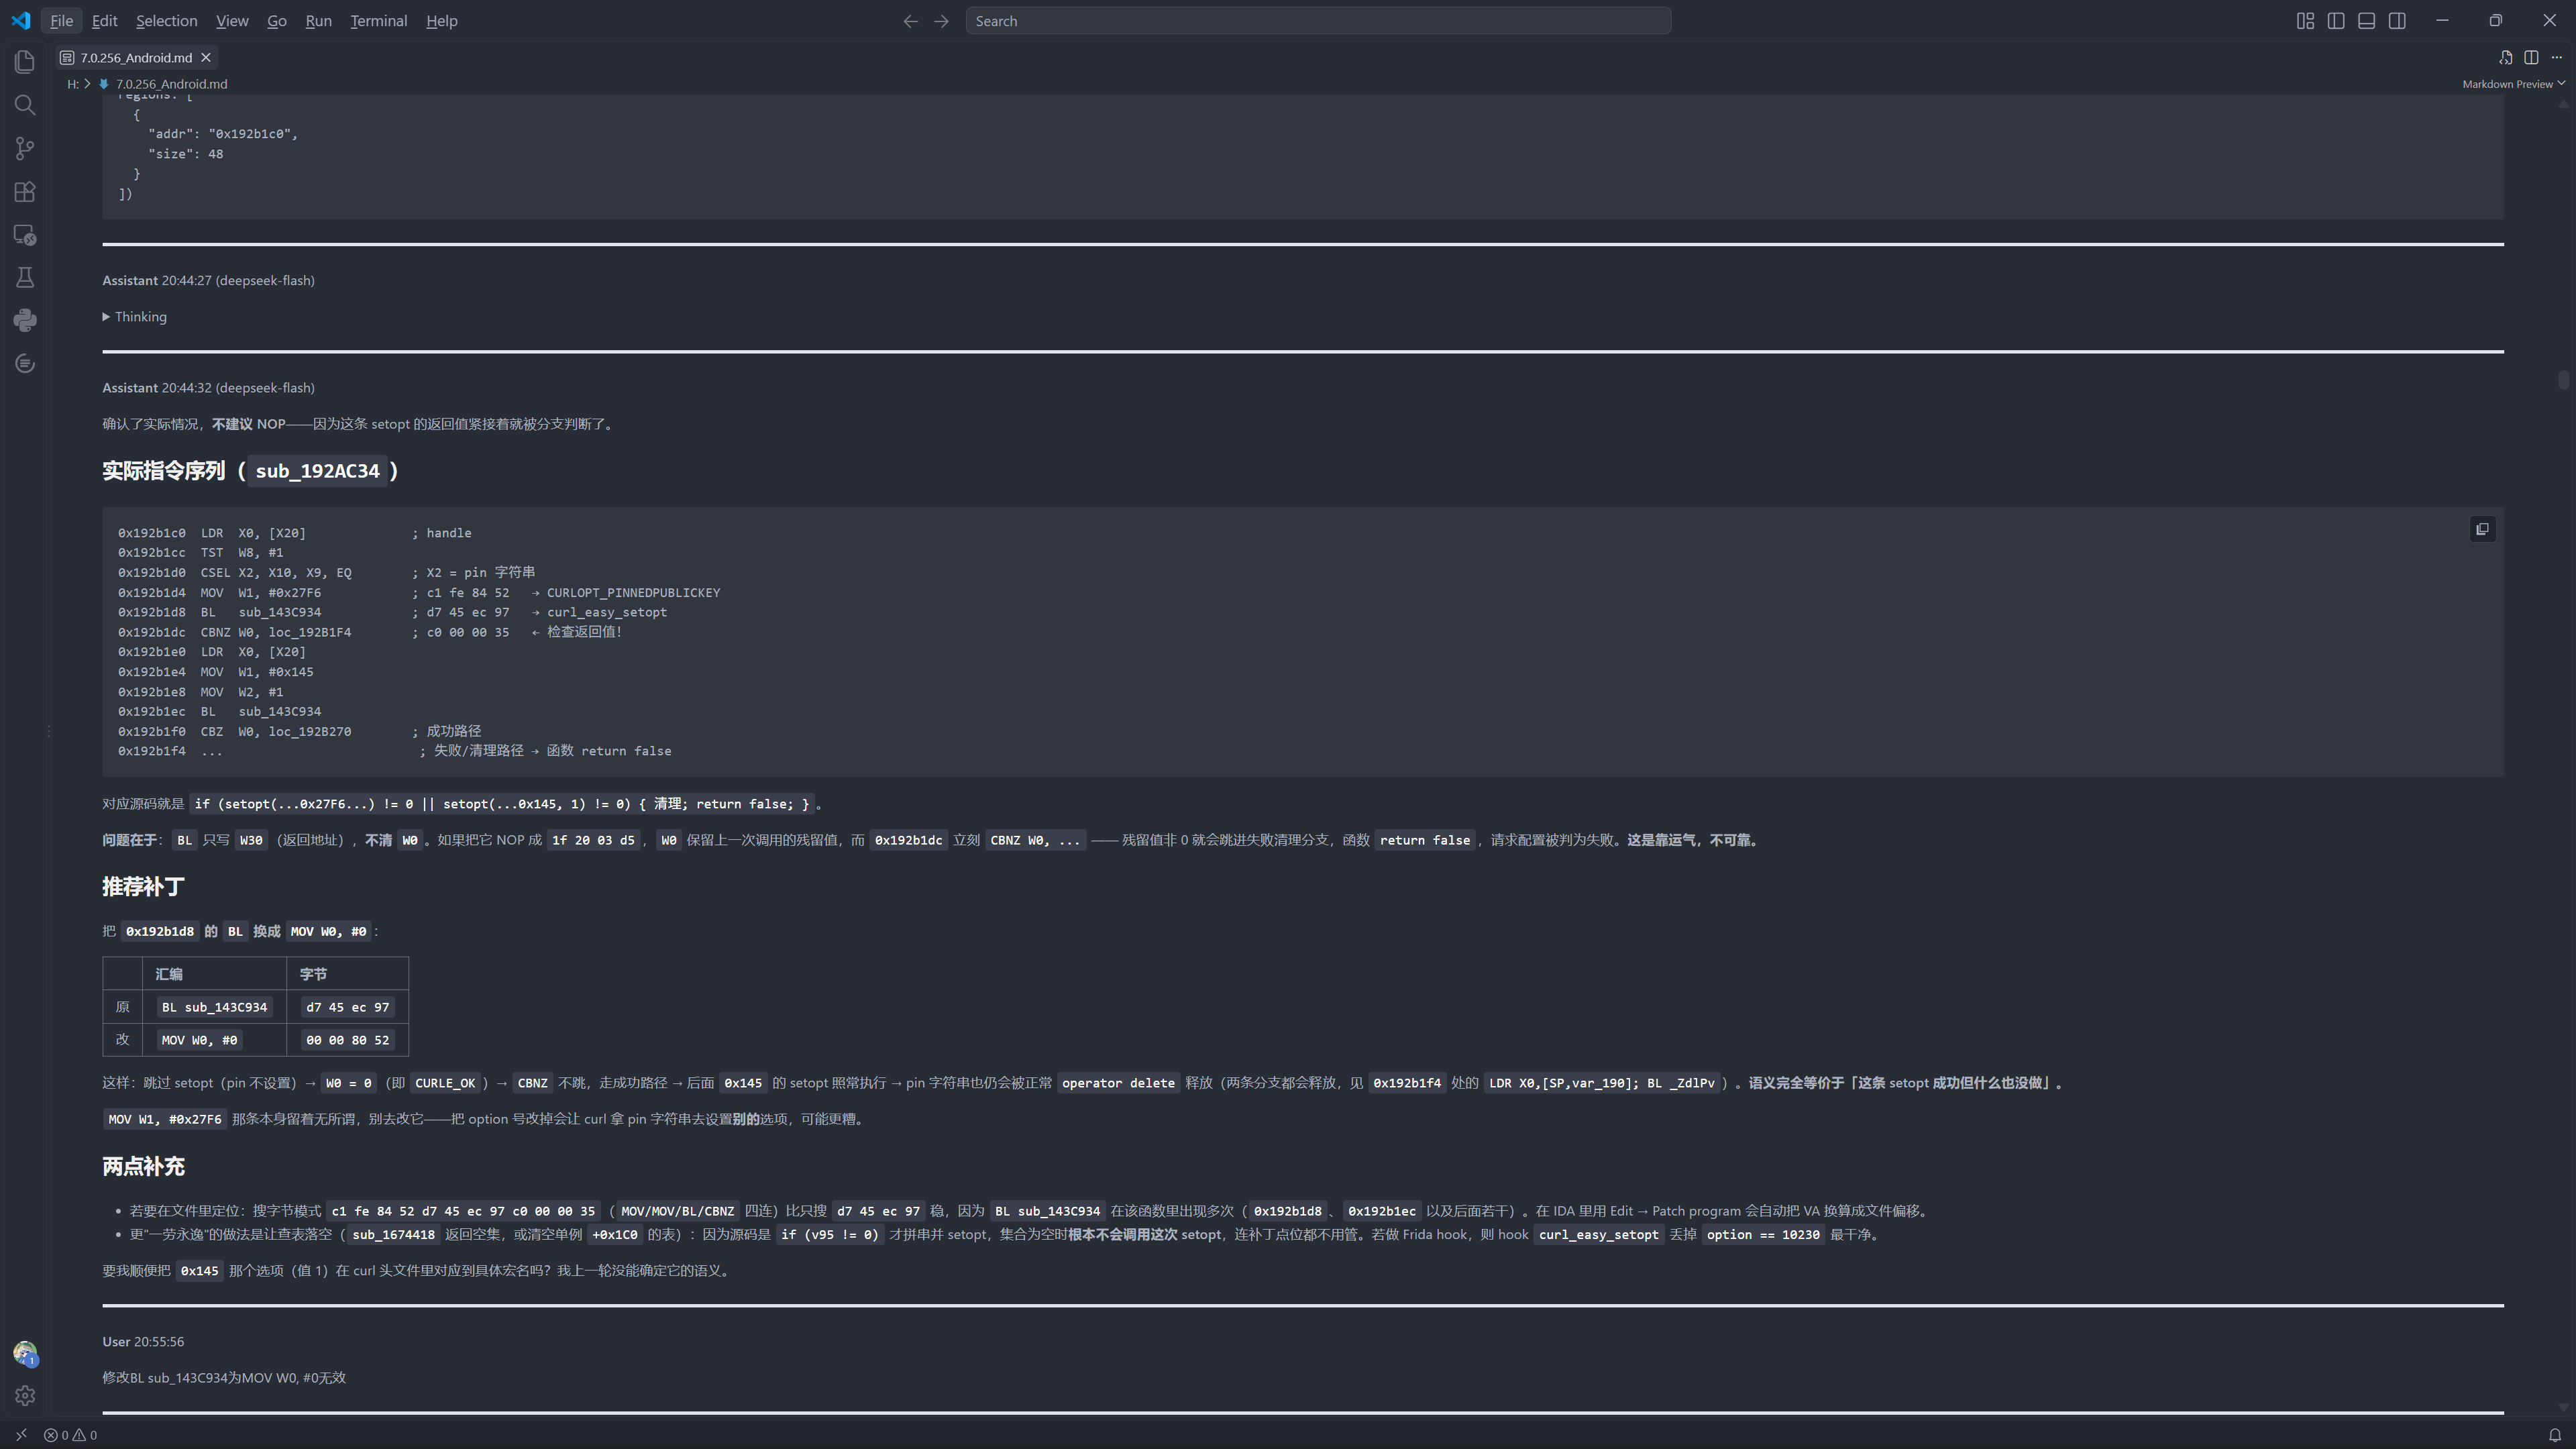Open the Remote Explorer view
Viewport: 2576px width, 1449px height.
coord(25,235)
